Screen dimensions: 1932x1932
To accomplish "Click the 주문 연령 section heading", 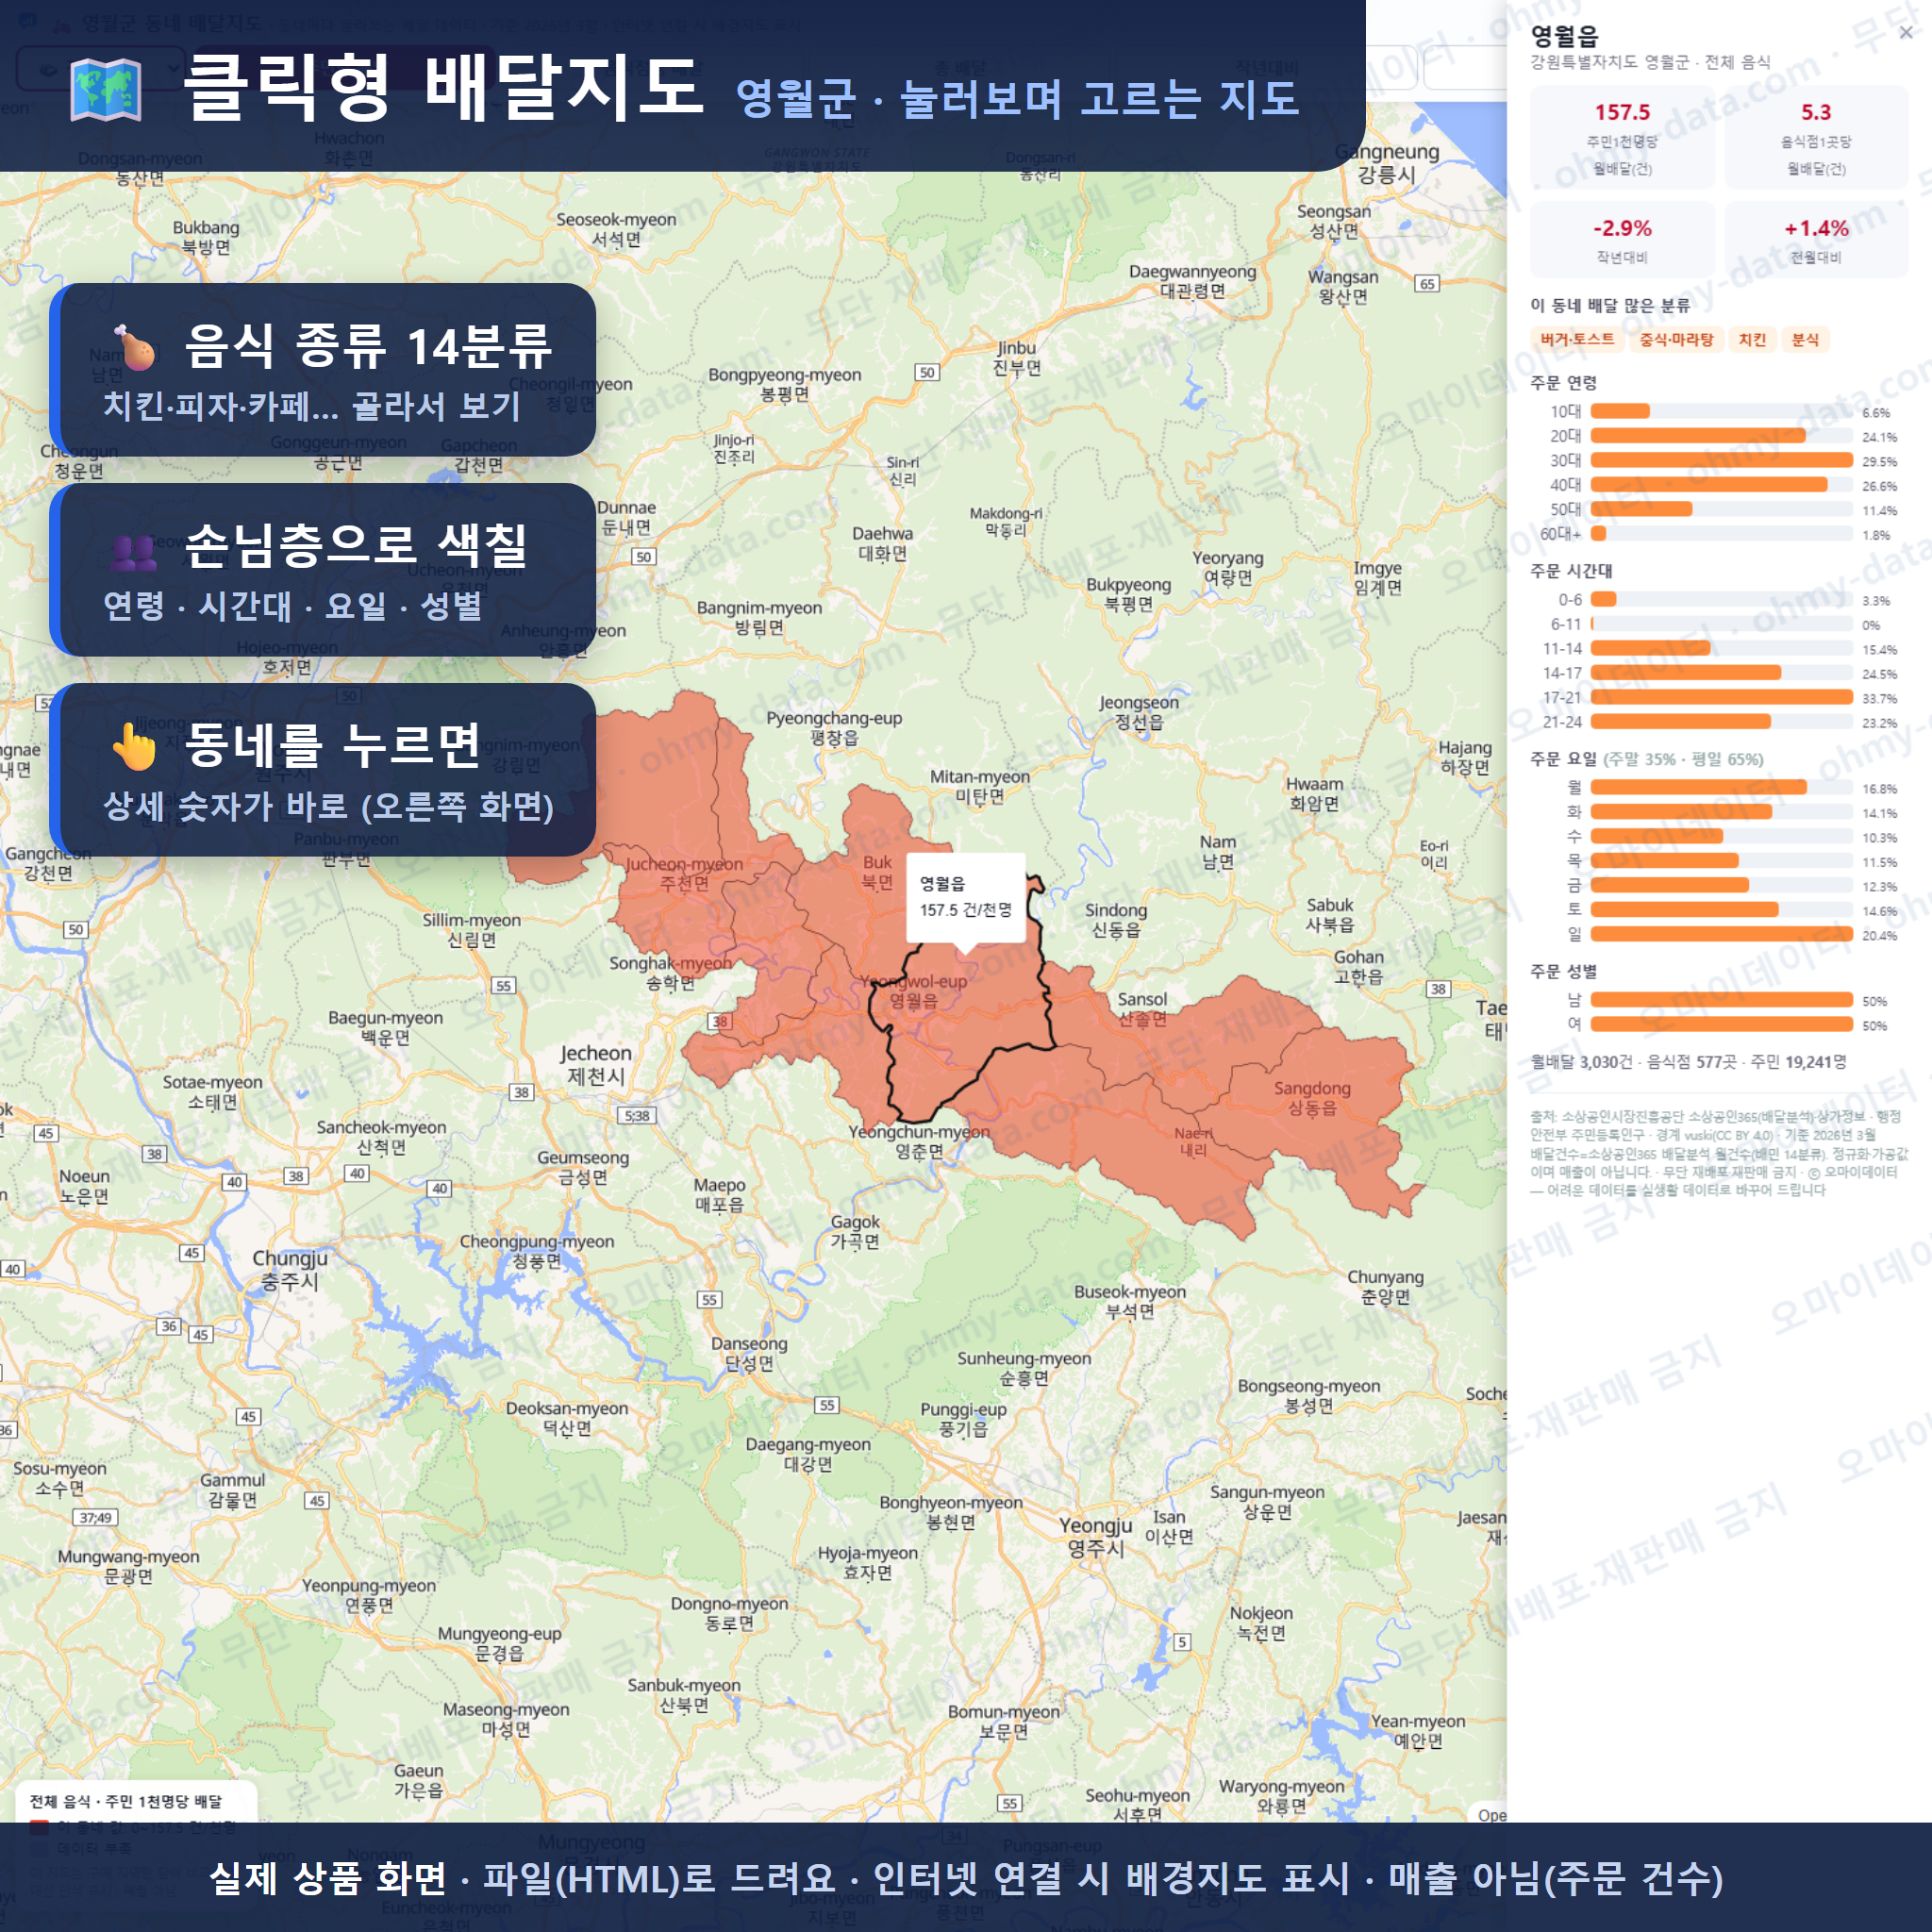I will tap(1563, 382).
